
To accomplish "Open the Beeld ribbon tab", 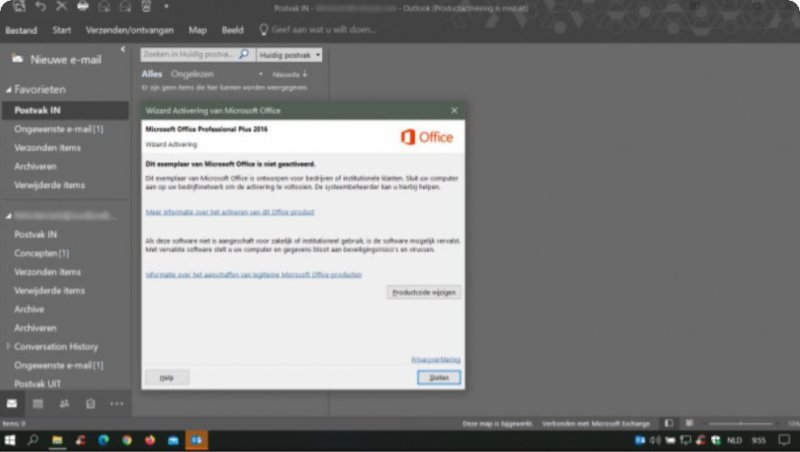I will point(233,30).
